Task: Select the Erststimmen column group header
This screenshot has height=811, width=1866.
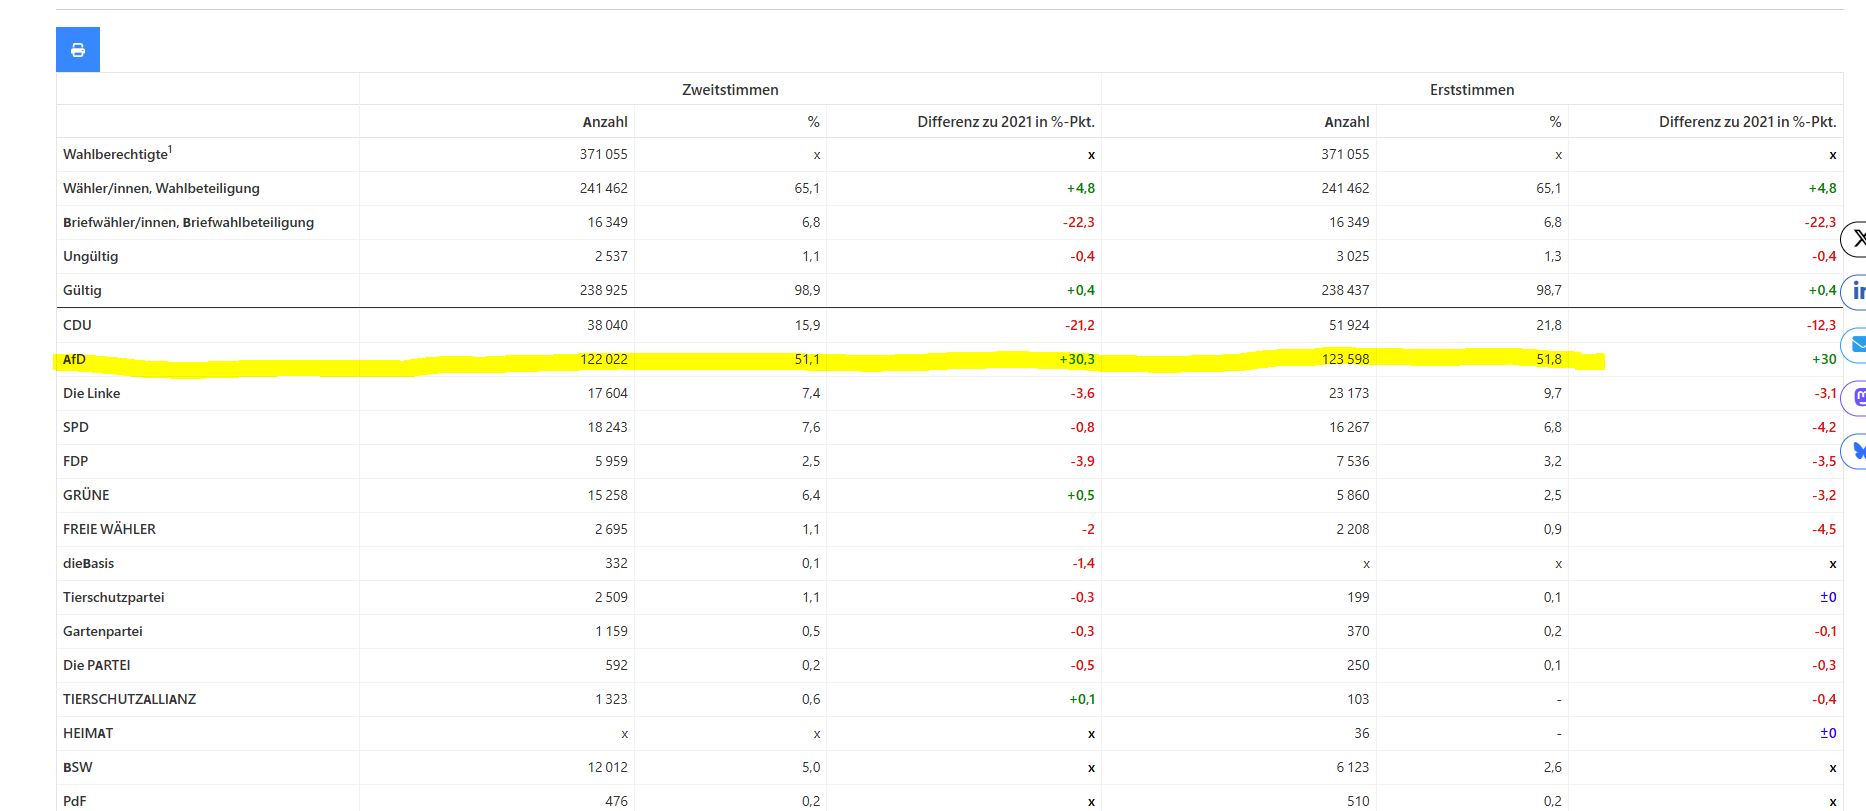Action: point(1472,90)
